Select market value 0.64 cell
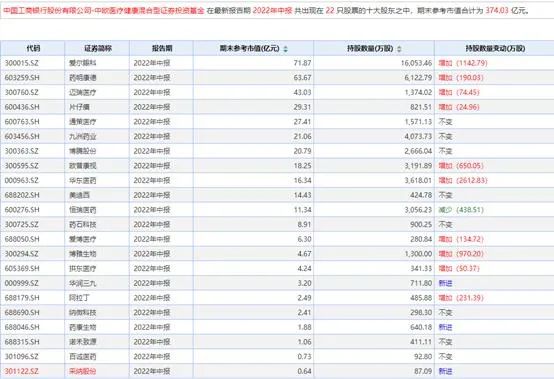Screen dimensions: 554x379 253,371
